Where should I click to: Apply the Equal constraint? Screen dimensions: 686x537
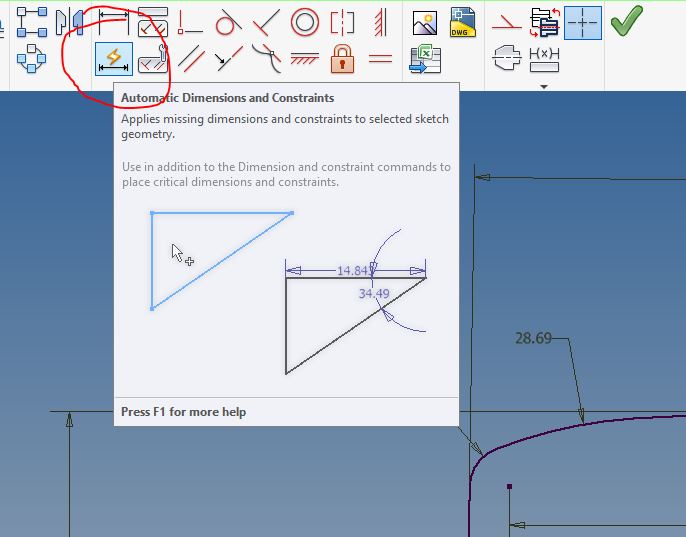pyautogui.click(x=380, y=58)
